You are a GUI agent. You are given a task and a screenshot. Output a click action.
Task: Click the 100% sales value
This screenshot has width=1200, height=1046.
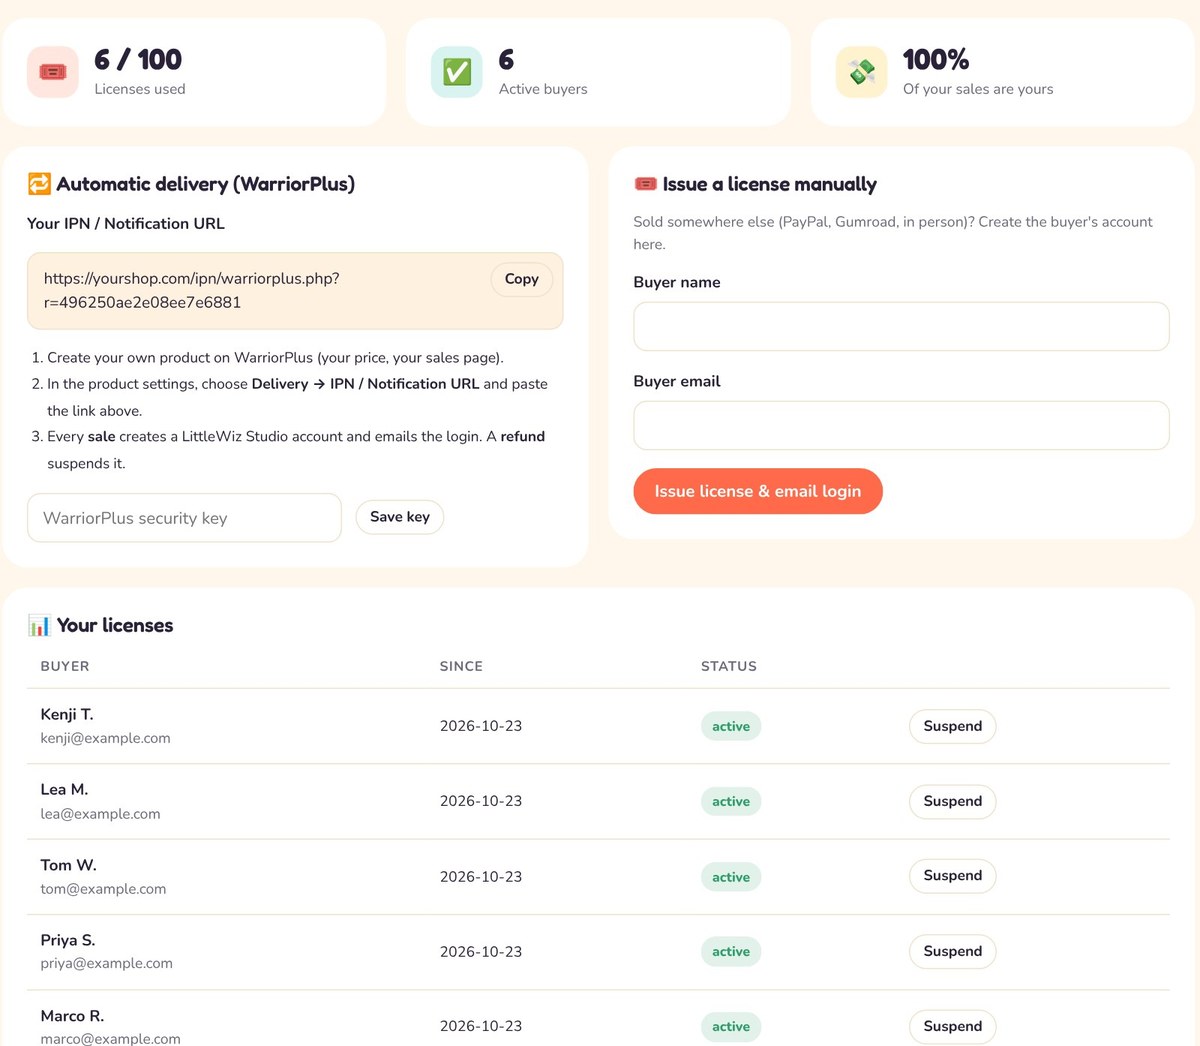(936, 60)
